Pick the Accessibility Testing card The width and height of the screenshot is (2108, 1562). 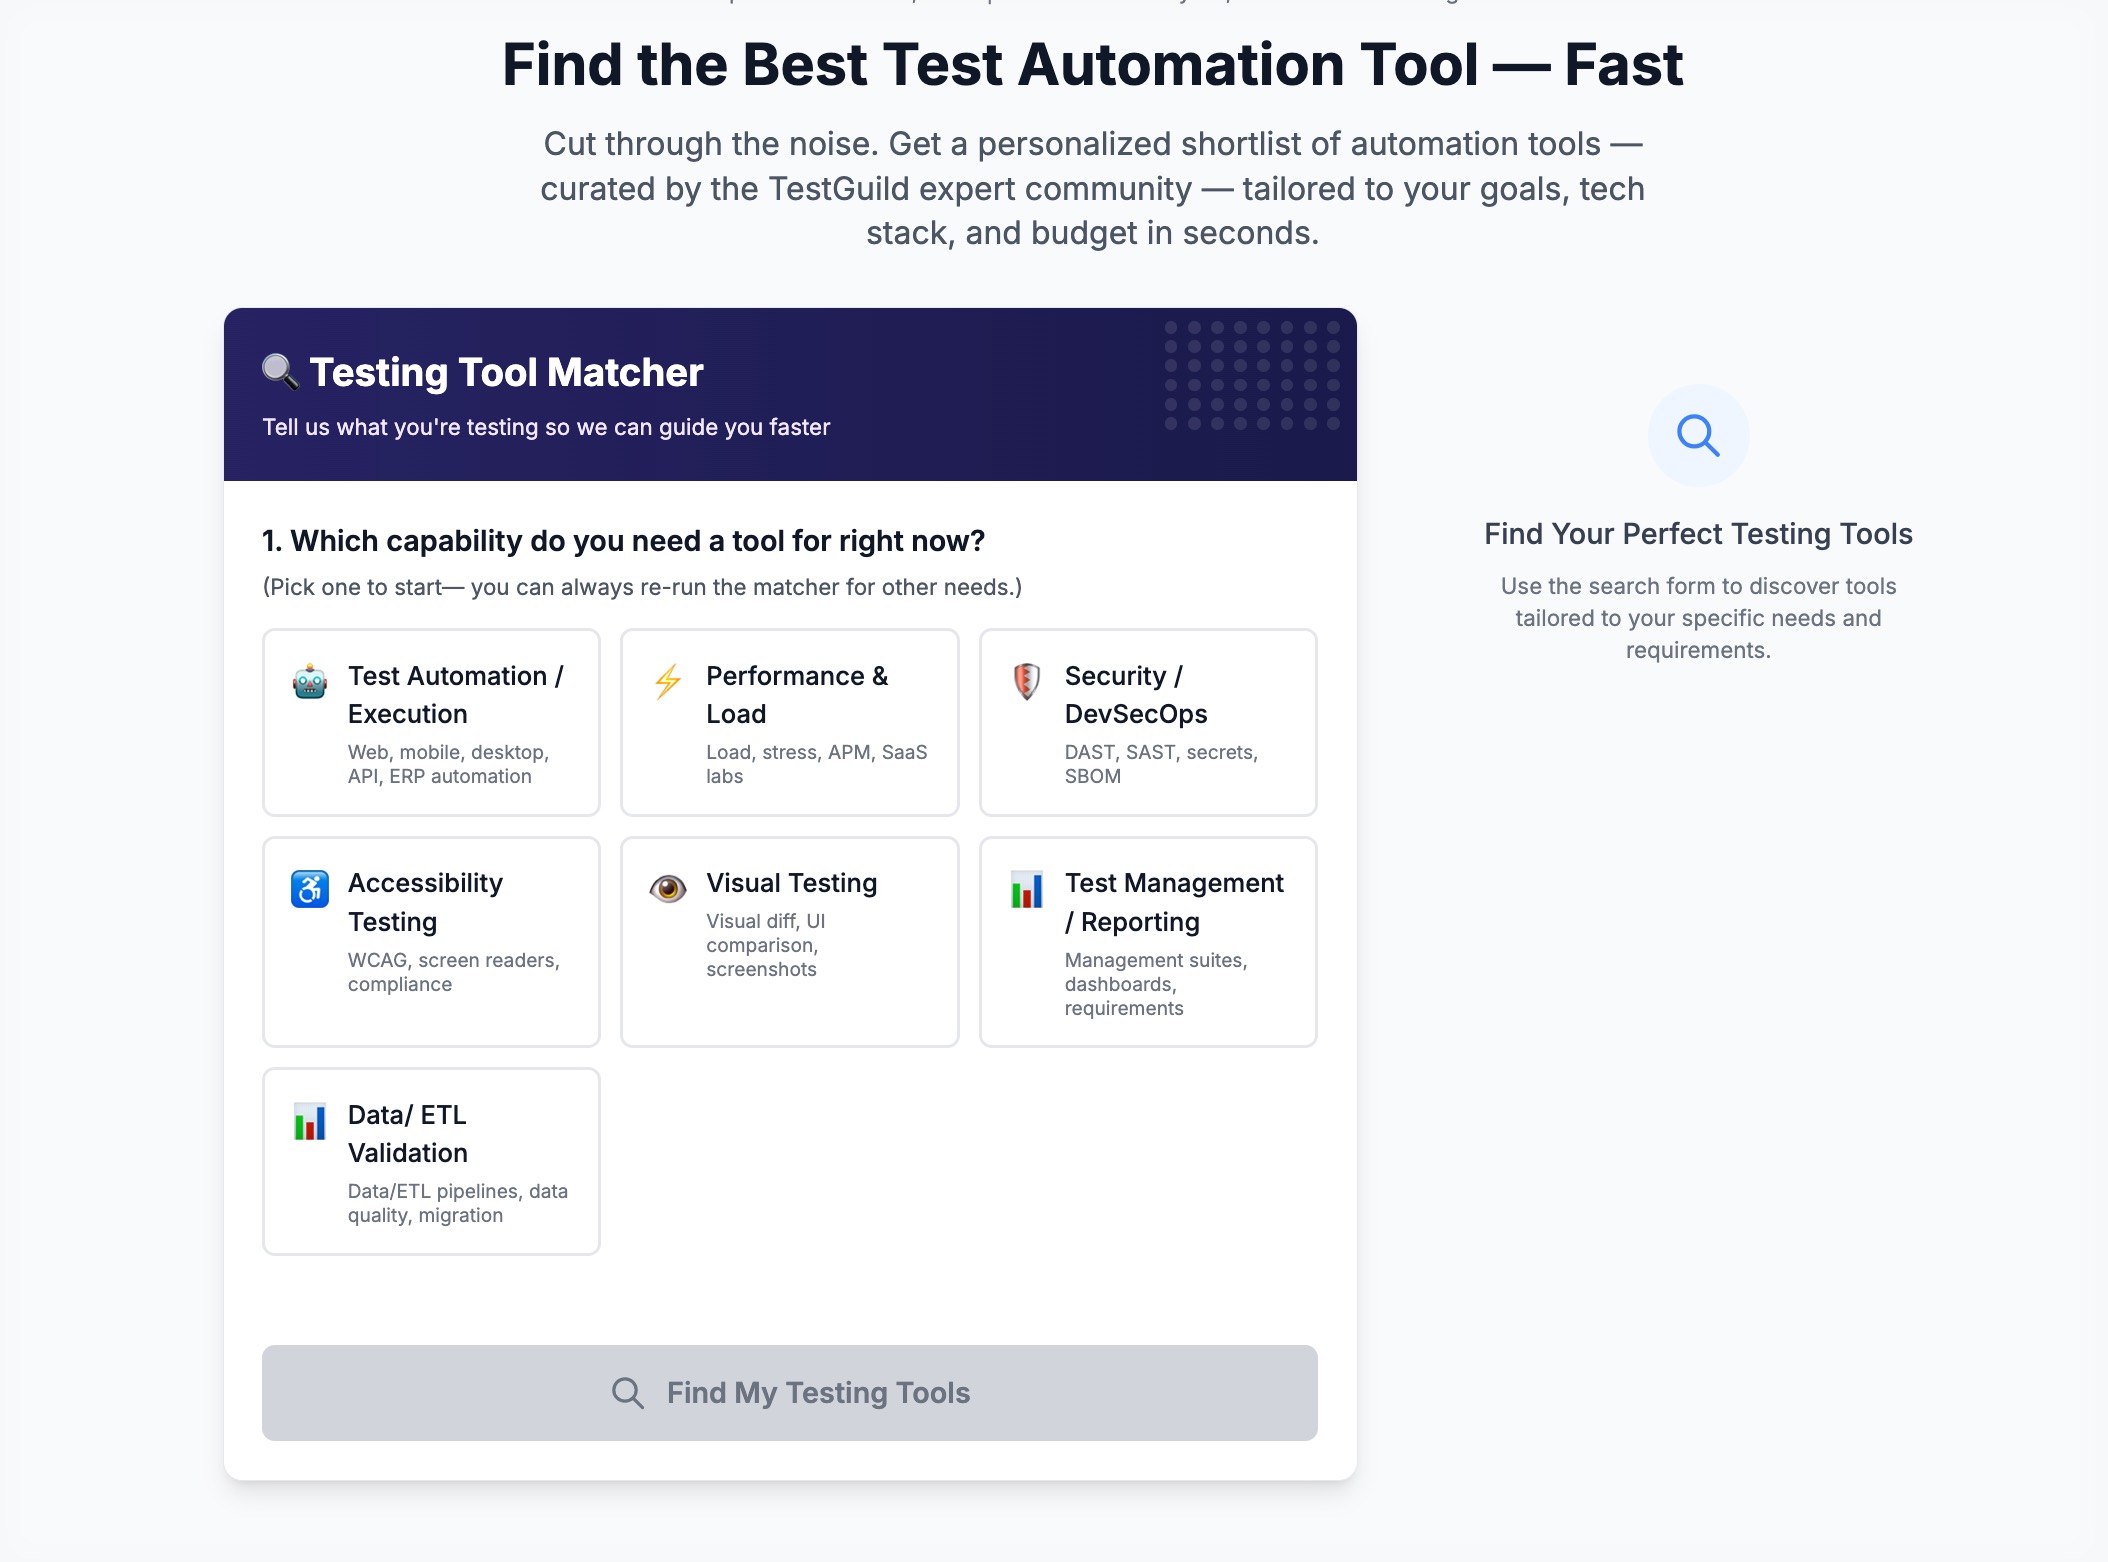[x=431, y=941]
